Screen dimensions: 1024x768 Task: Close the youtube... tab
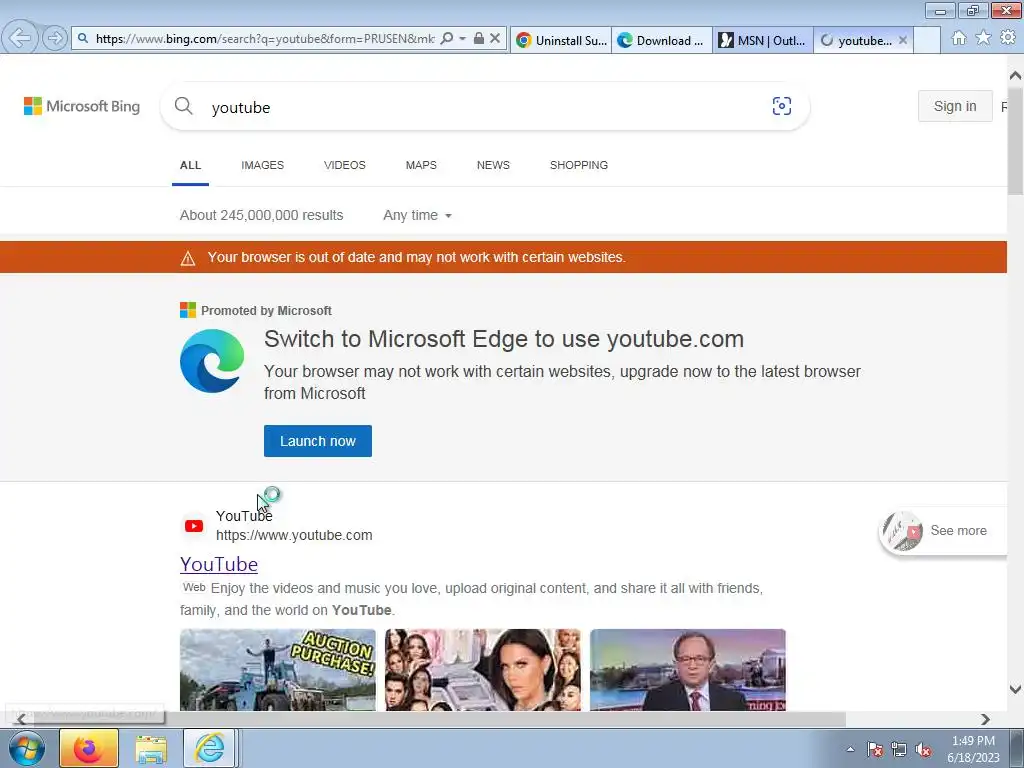903,40
